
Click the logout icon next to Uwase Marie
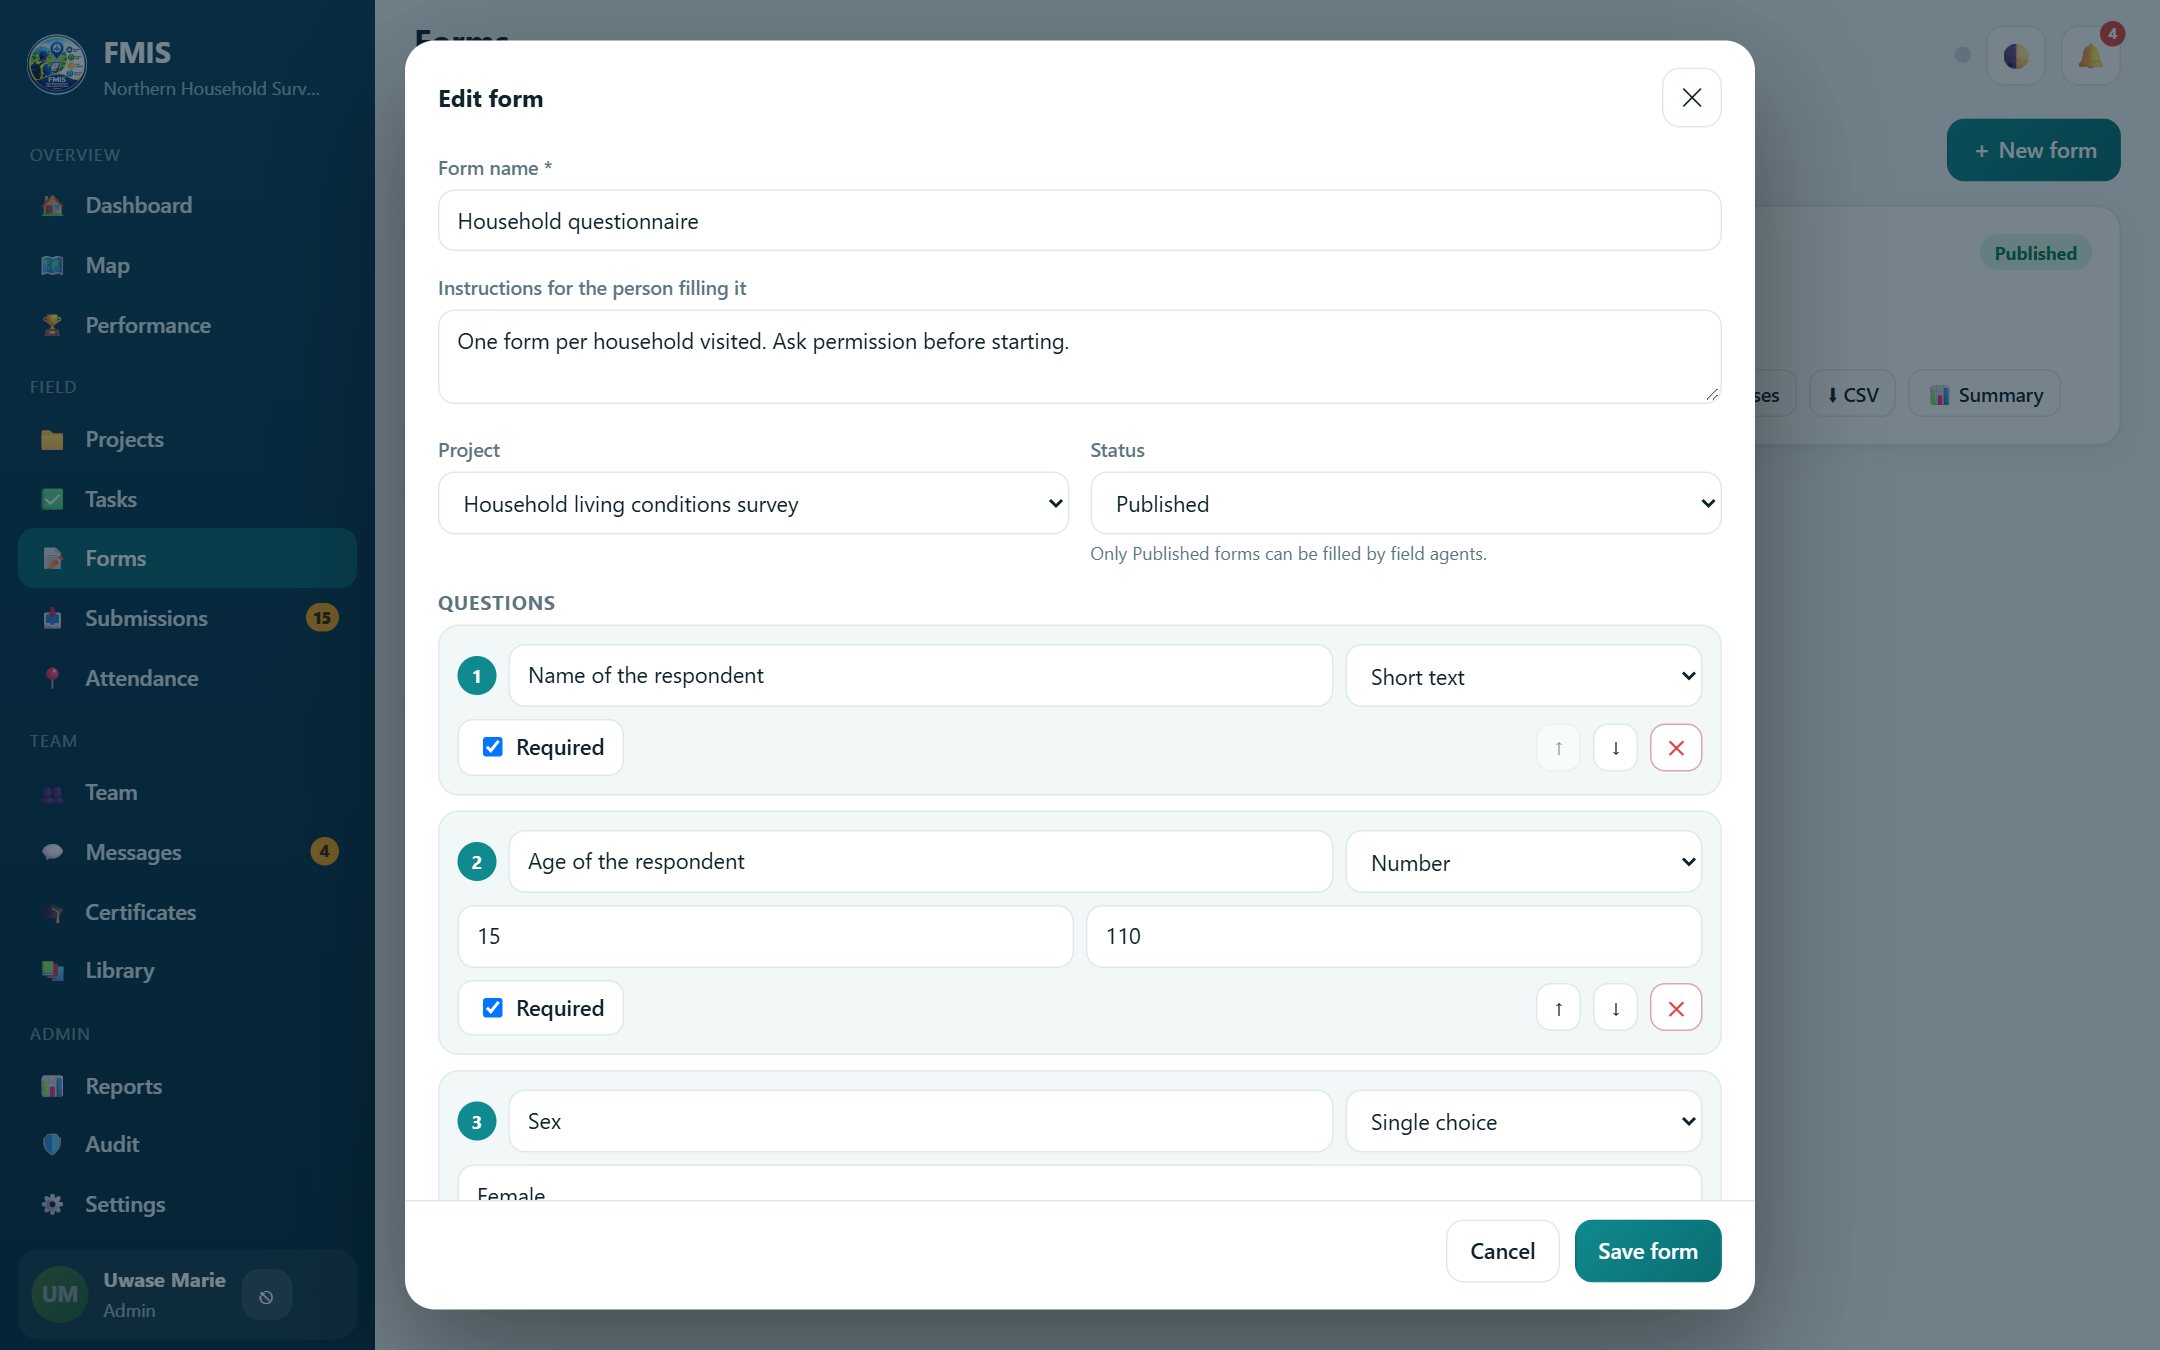click(x=266, y=1296)
